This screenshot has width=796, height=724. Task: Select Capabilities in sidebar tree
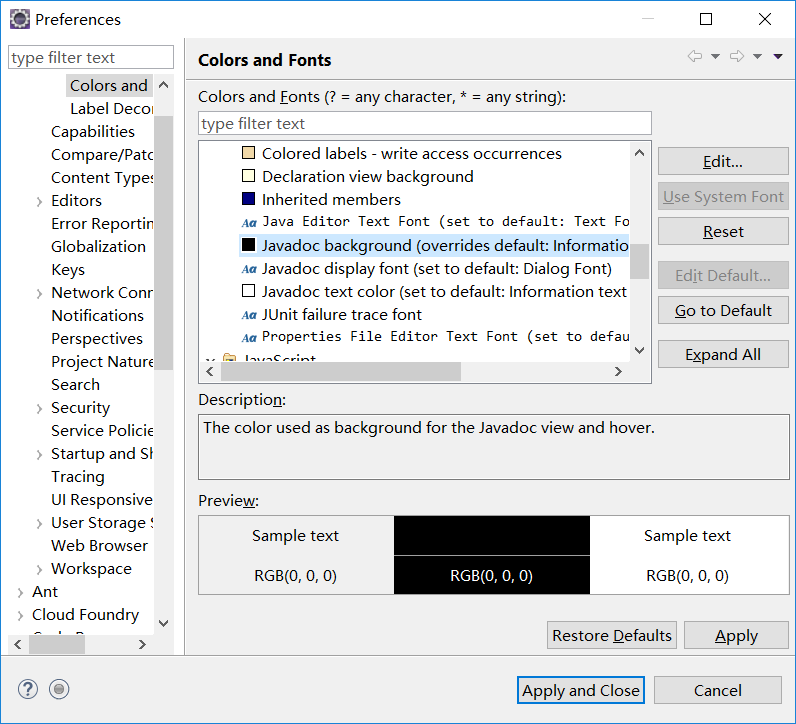[93, 131]
